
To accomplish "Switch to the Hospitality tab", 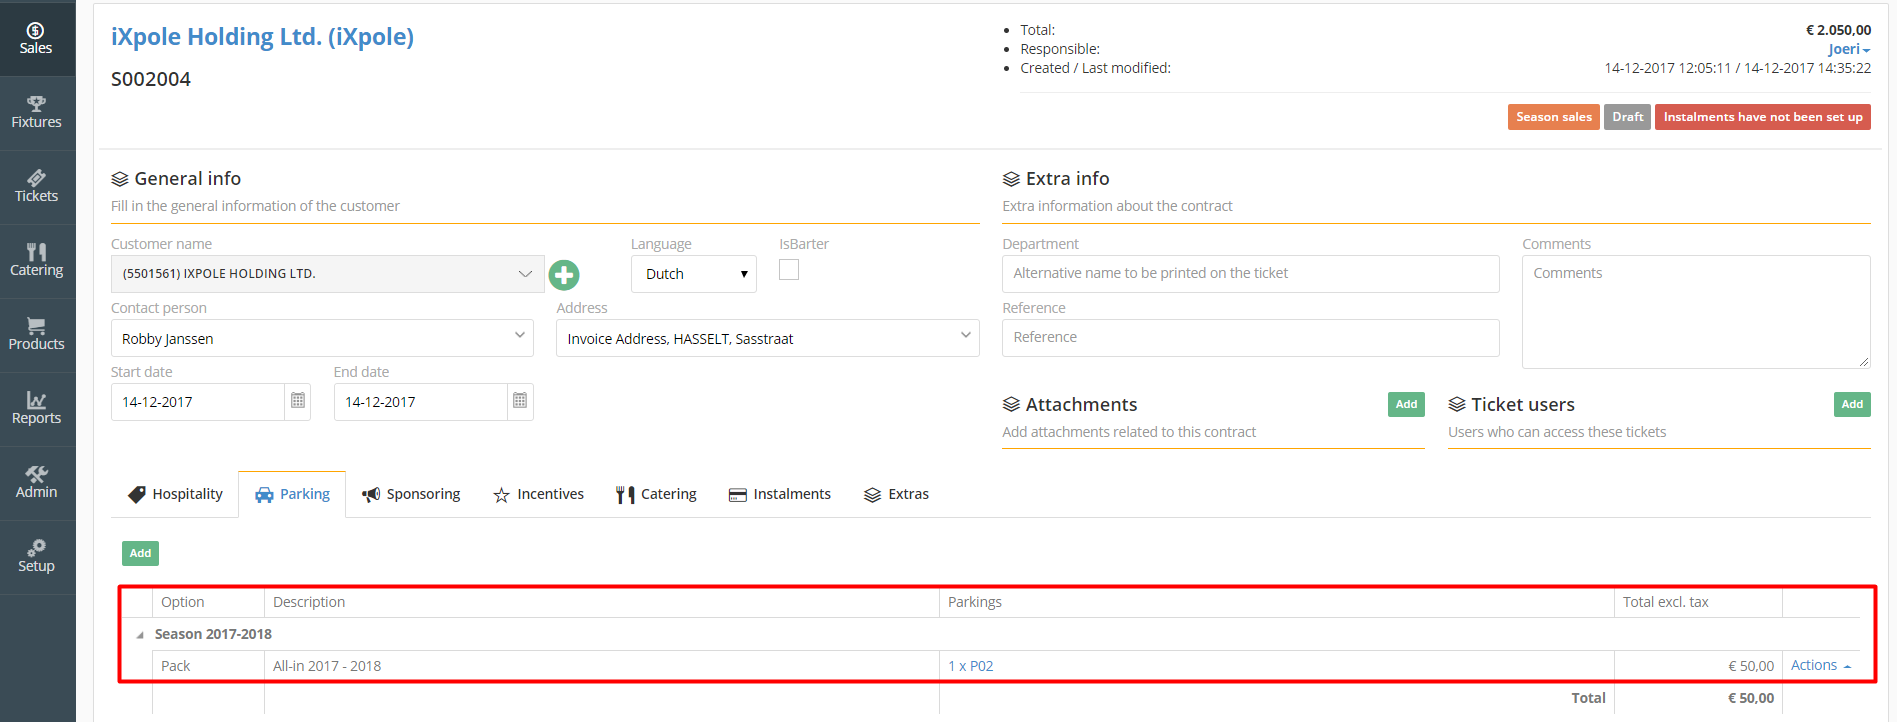I will pos(176,494).
